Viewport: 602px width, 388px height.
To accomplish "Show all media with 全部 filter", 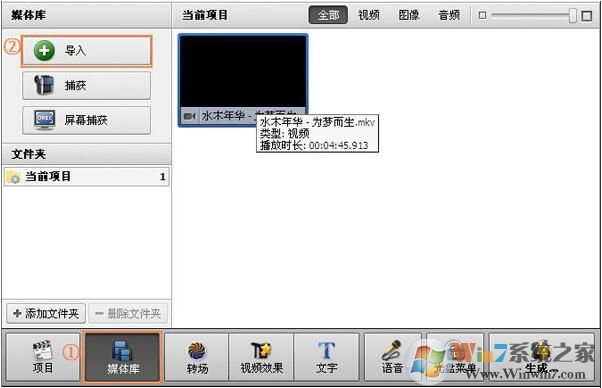I will (328, 15).
